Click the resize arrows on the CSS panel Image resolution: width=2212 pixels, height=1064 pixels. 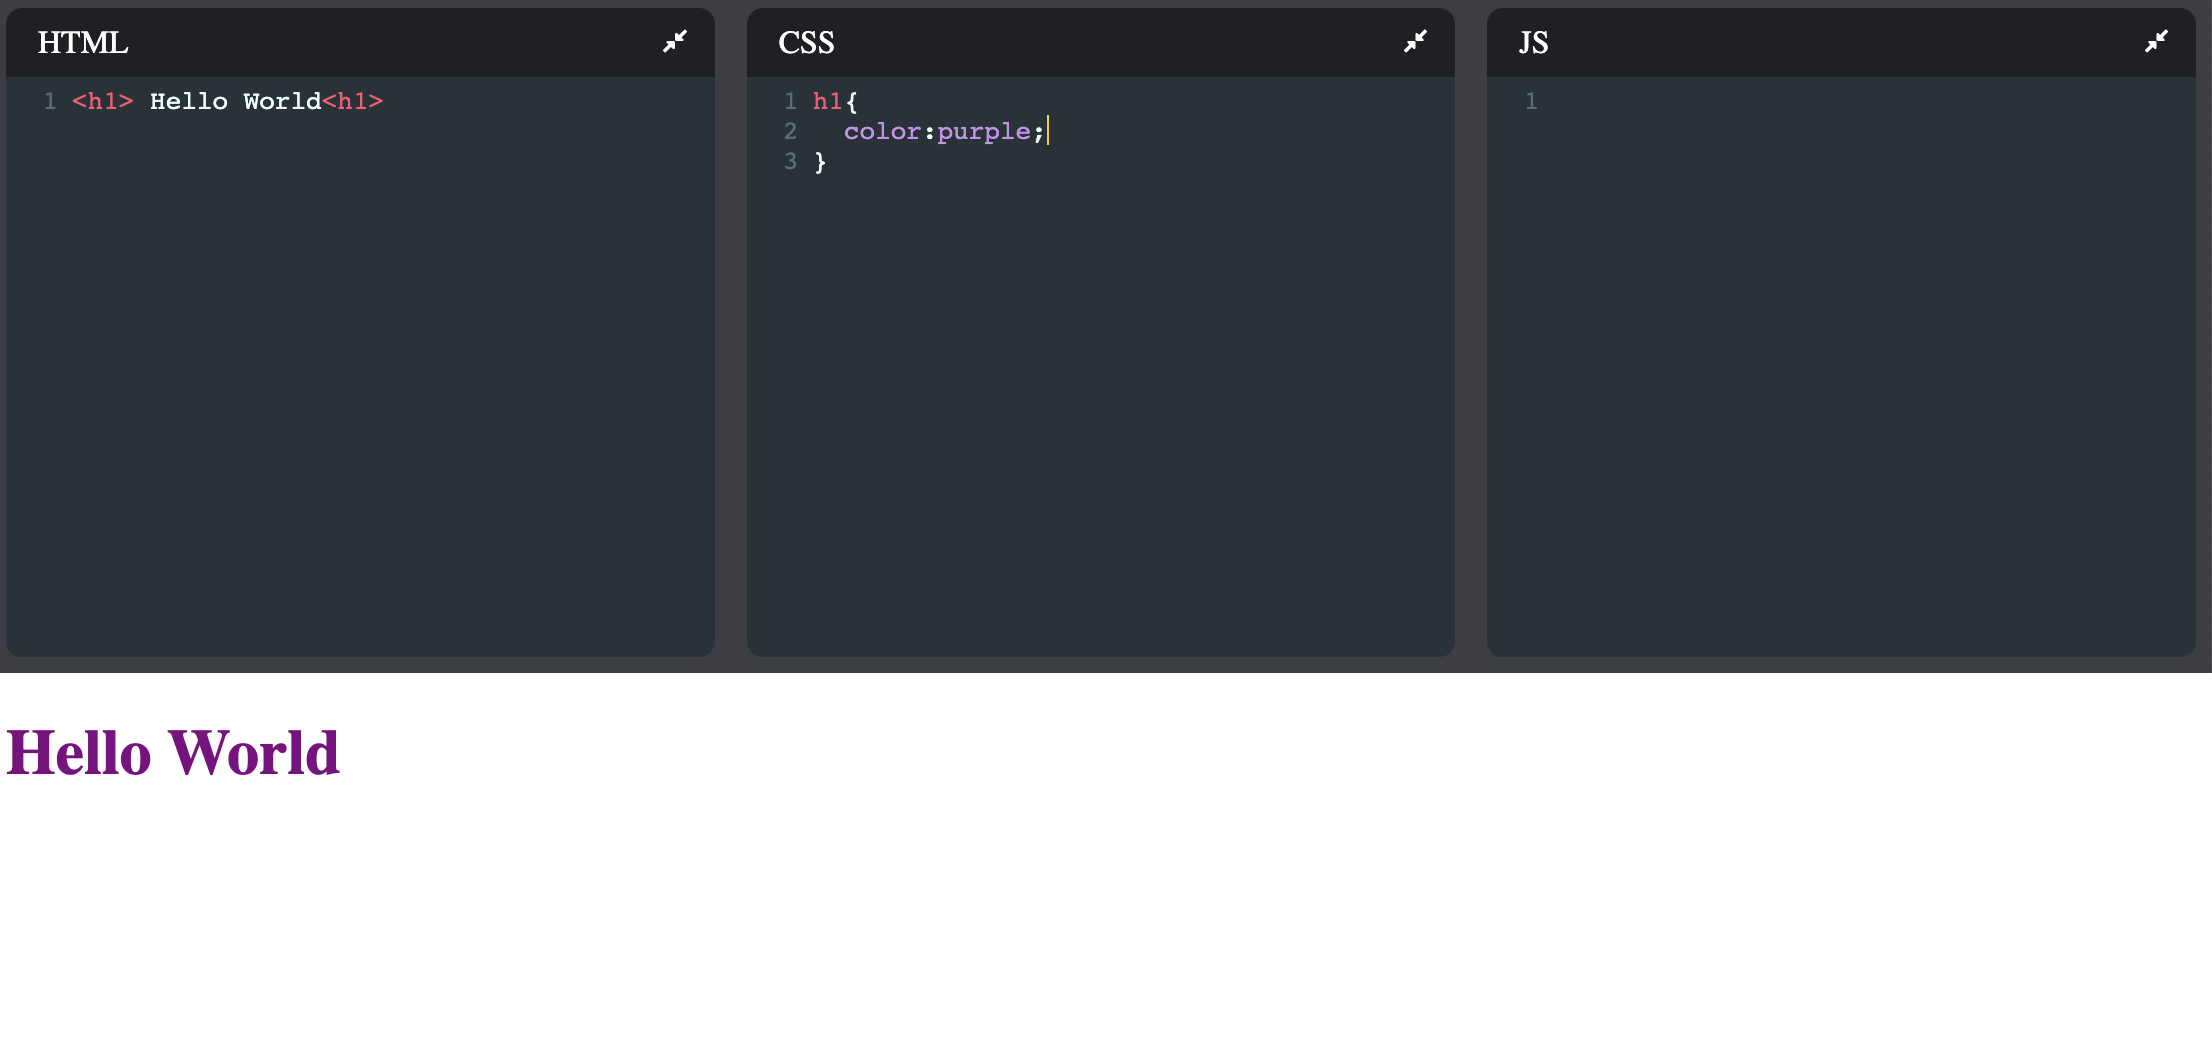pyautogui.click(x=1415, y=42)
